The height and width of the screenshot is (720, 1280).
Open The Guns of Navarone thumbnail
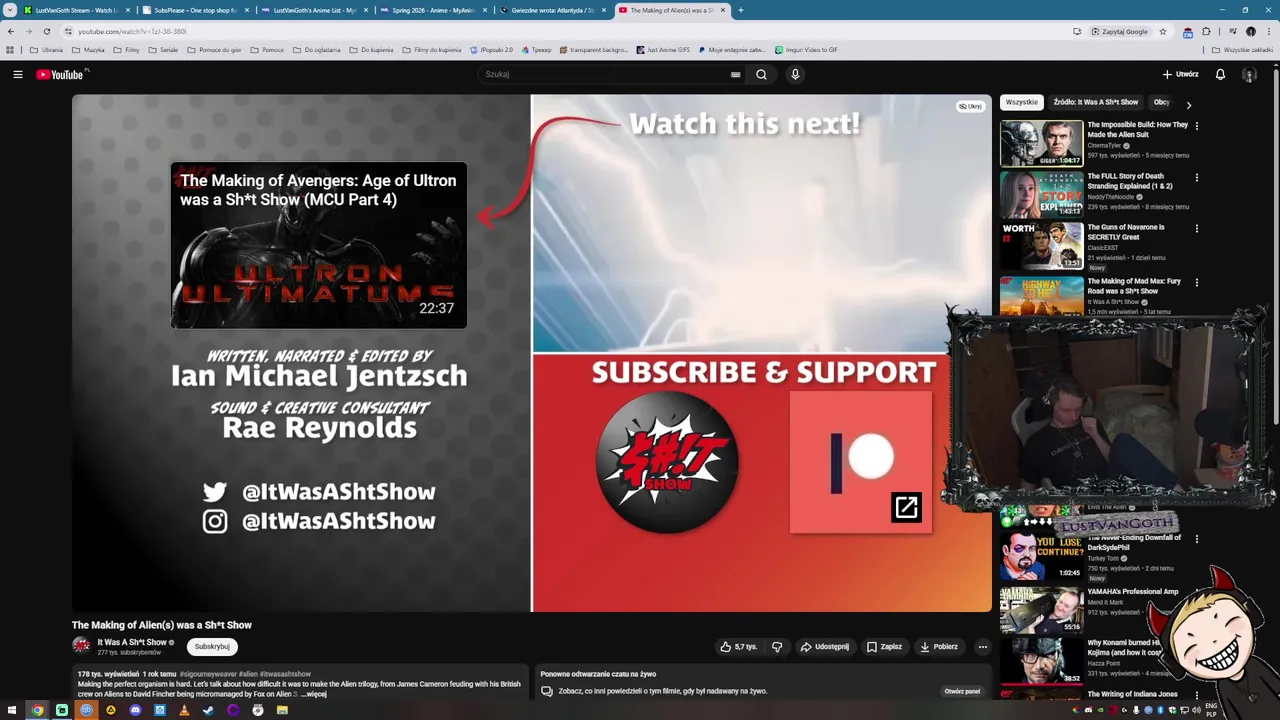(1041, 246)
